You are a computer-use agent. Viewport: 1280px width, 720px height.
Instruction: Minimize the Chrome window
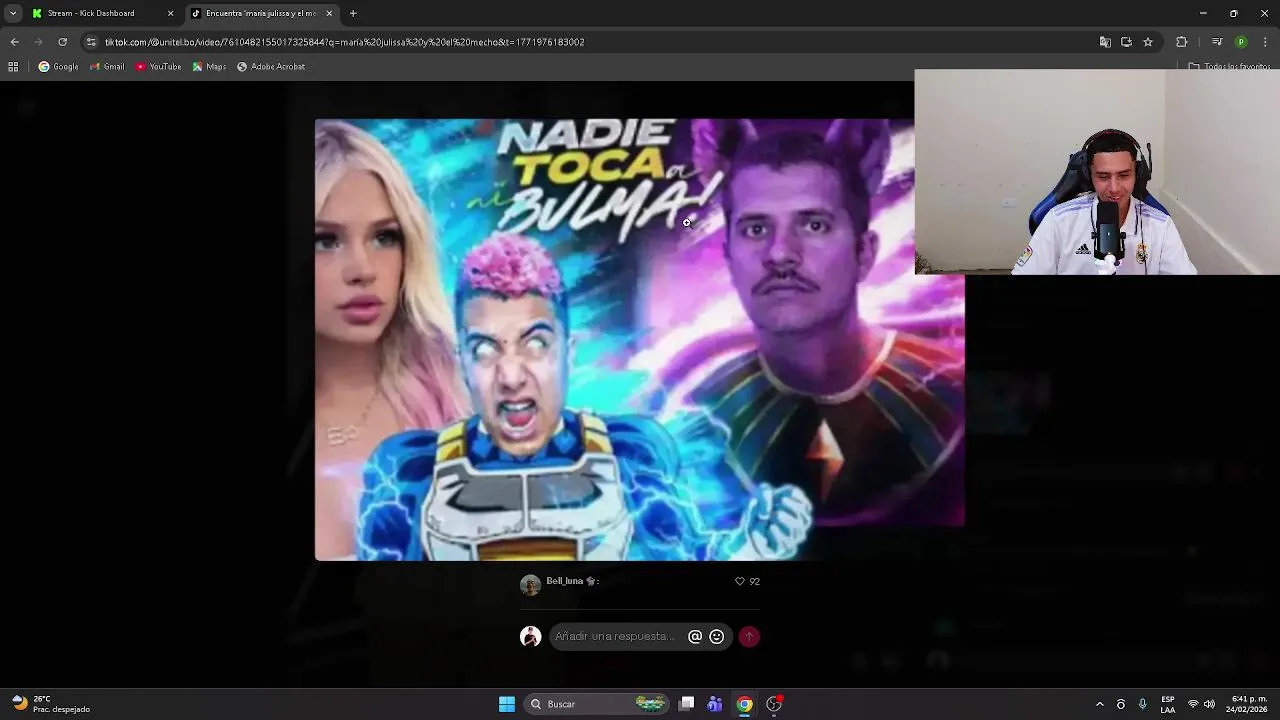pyautogui.click(x=1203, y=13)
